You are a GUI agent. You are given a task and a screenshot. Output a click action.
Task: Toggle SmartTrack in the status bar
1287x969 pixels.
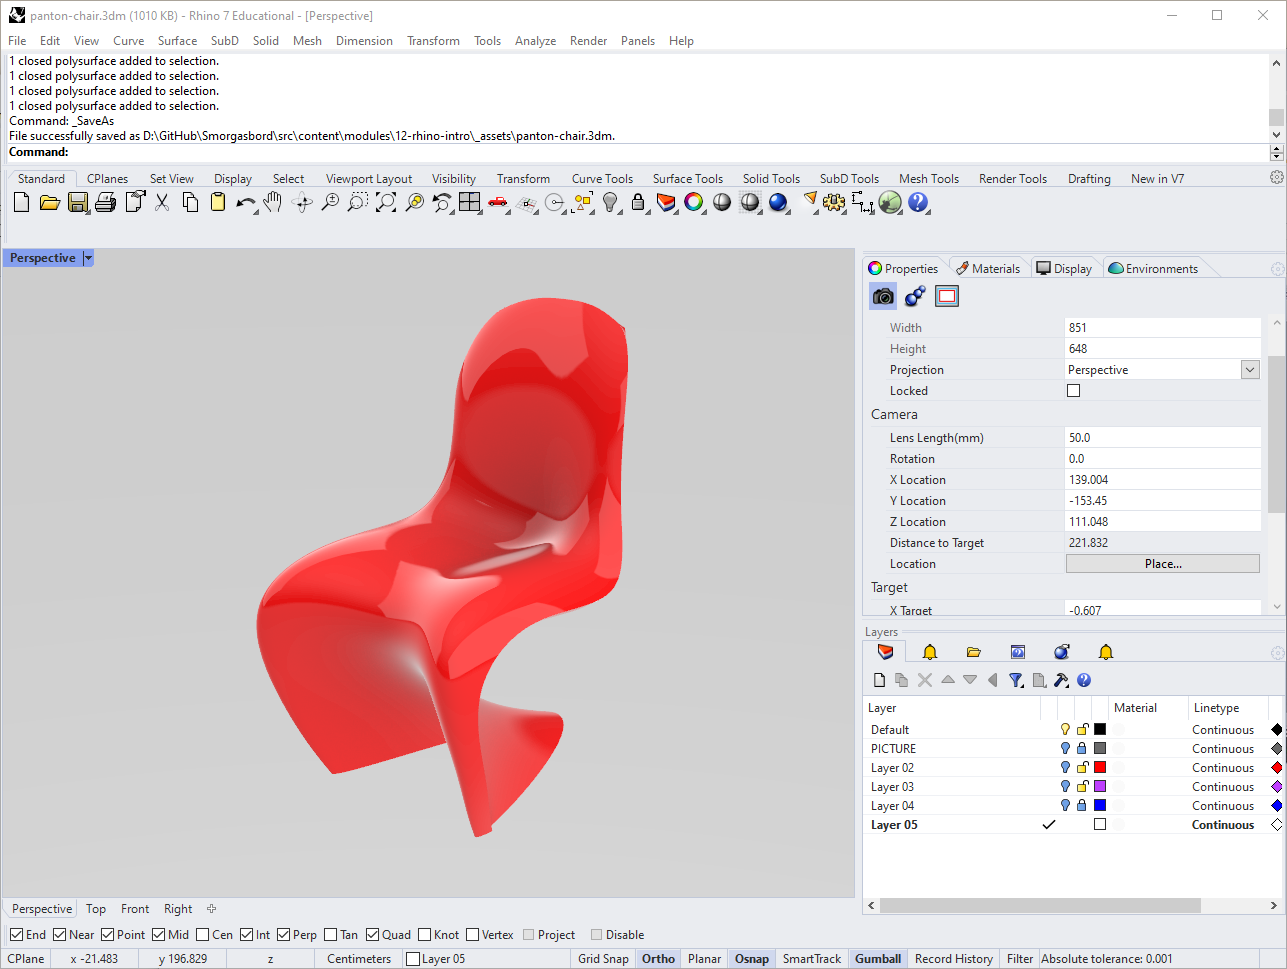tap(812, 959)
